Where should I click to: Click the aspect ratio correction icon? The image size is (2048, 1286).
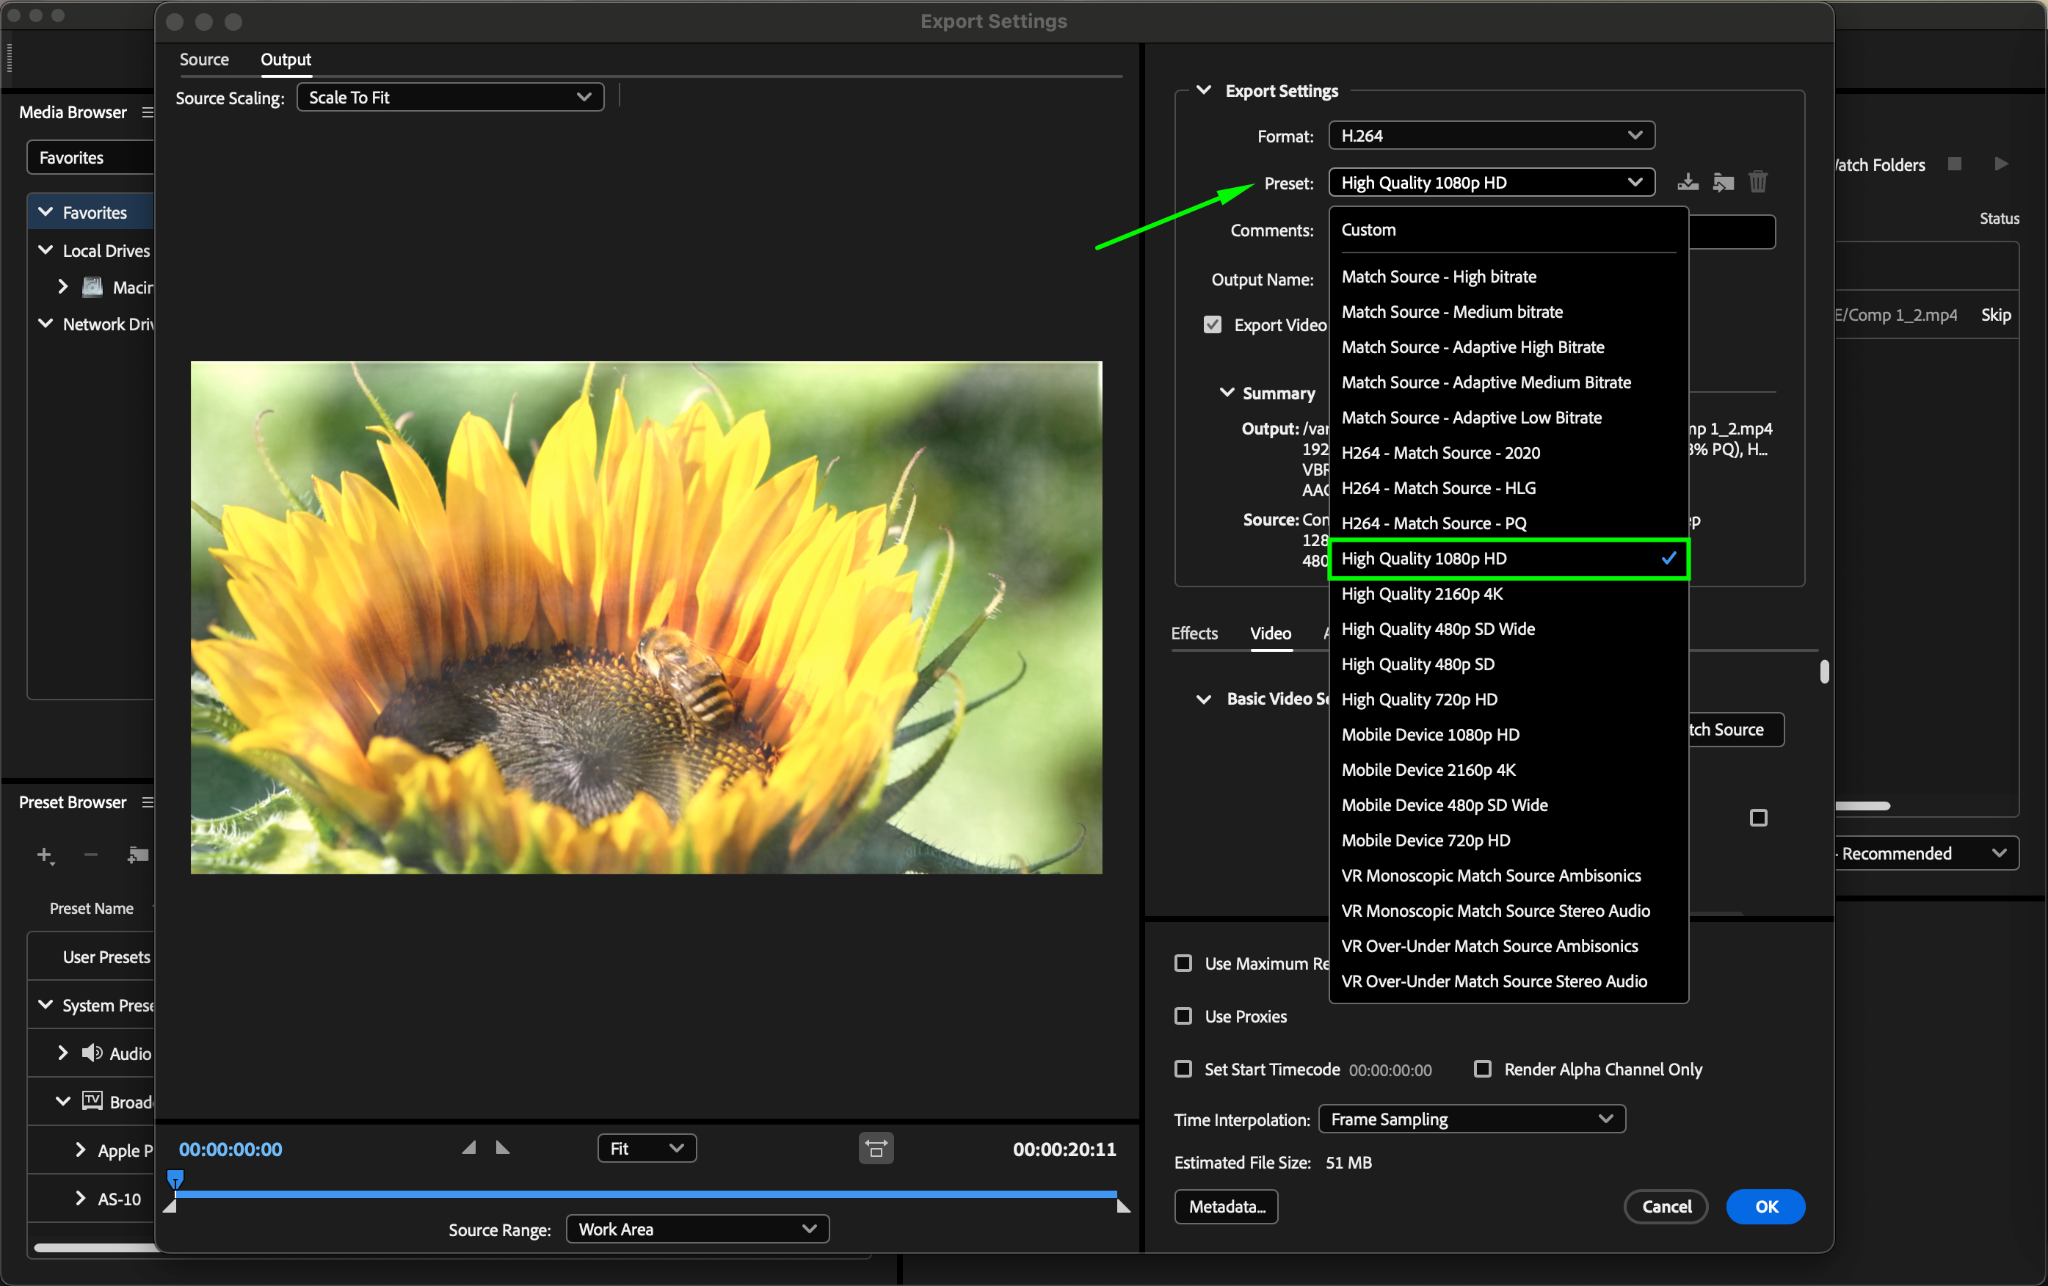click(876, 1149)
